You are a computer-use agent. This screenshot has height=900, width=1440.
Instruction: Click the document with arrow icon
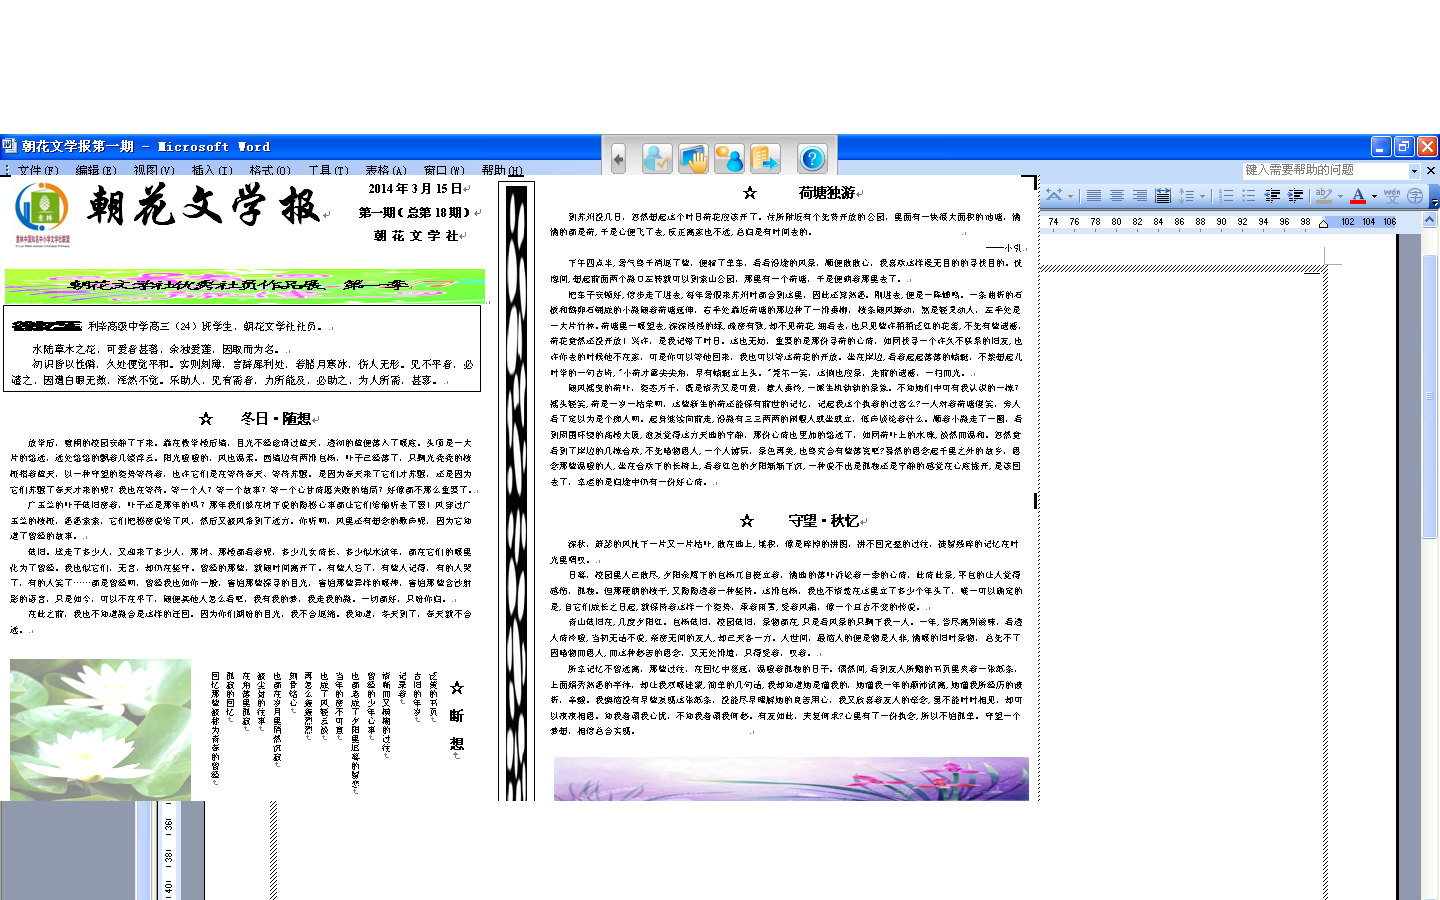pyautogui.click(x=765, y=158)
